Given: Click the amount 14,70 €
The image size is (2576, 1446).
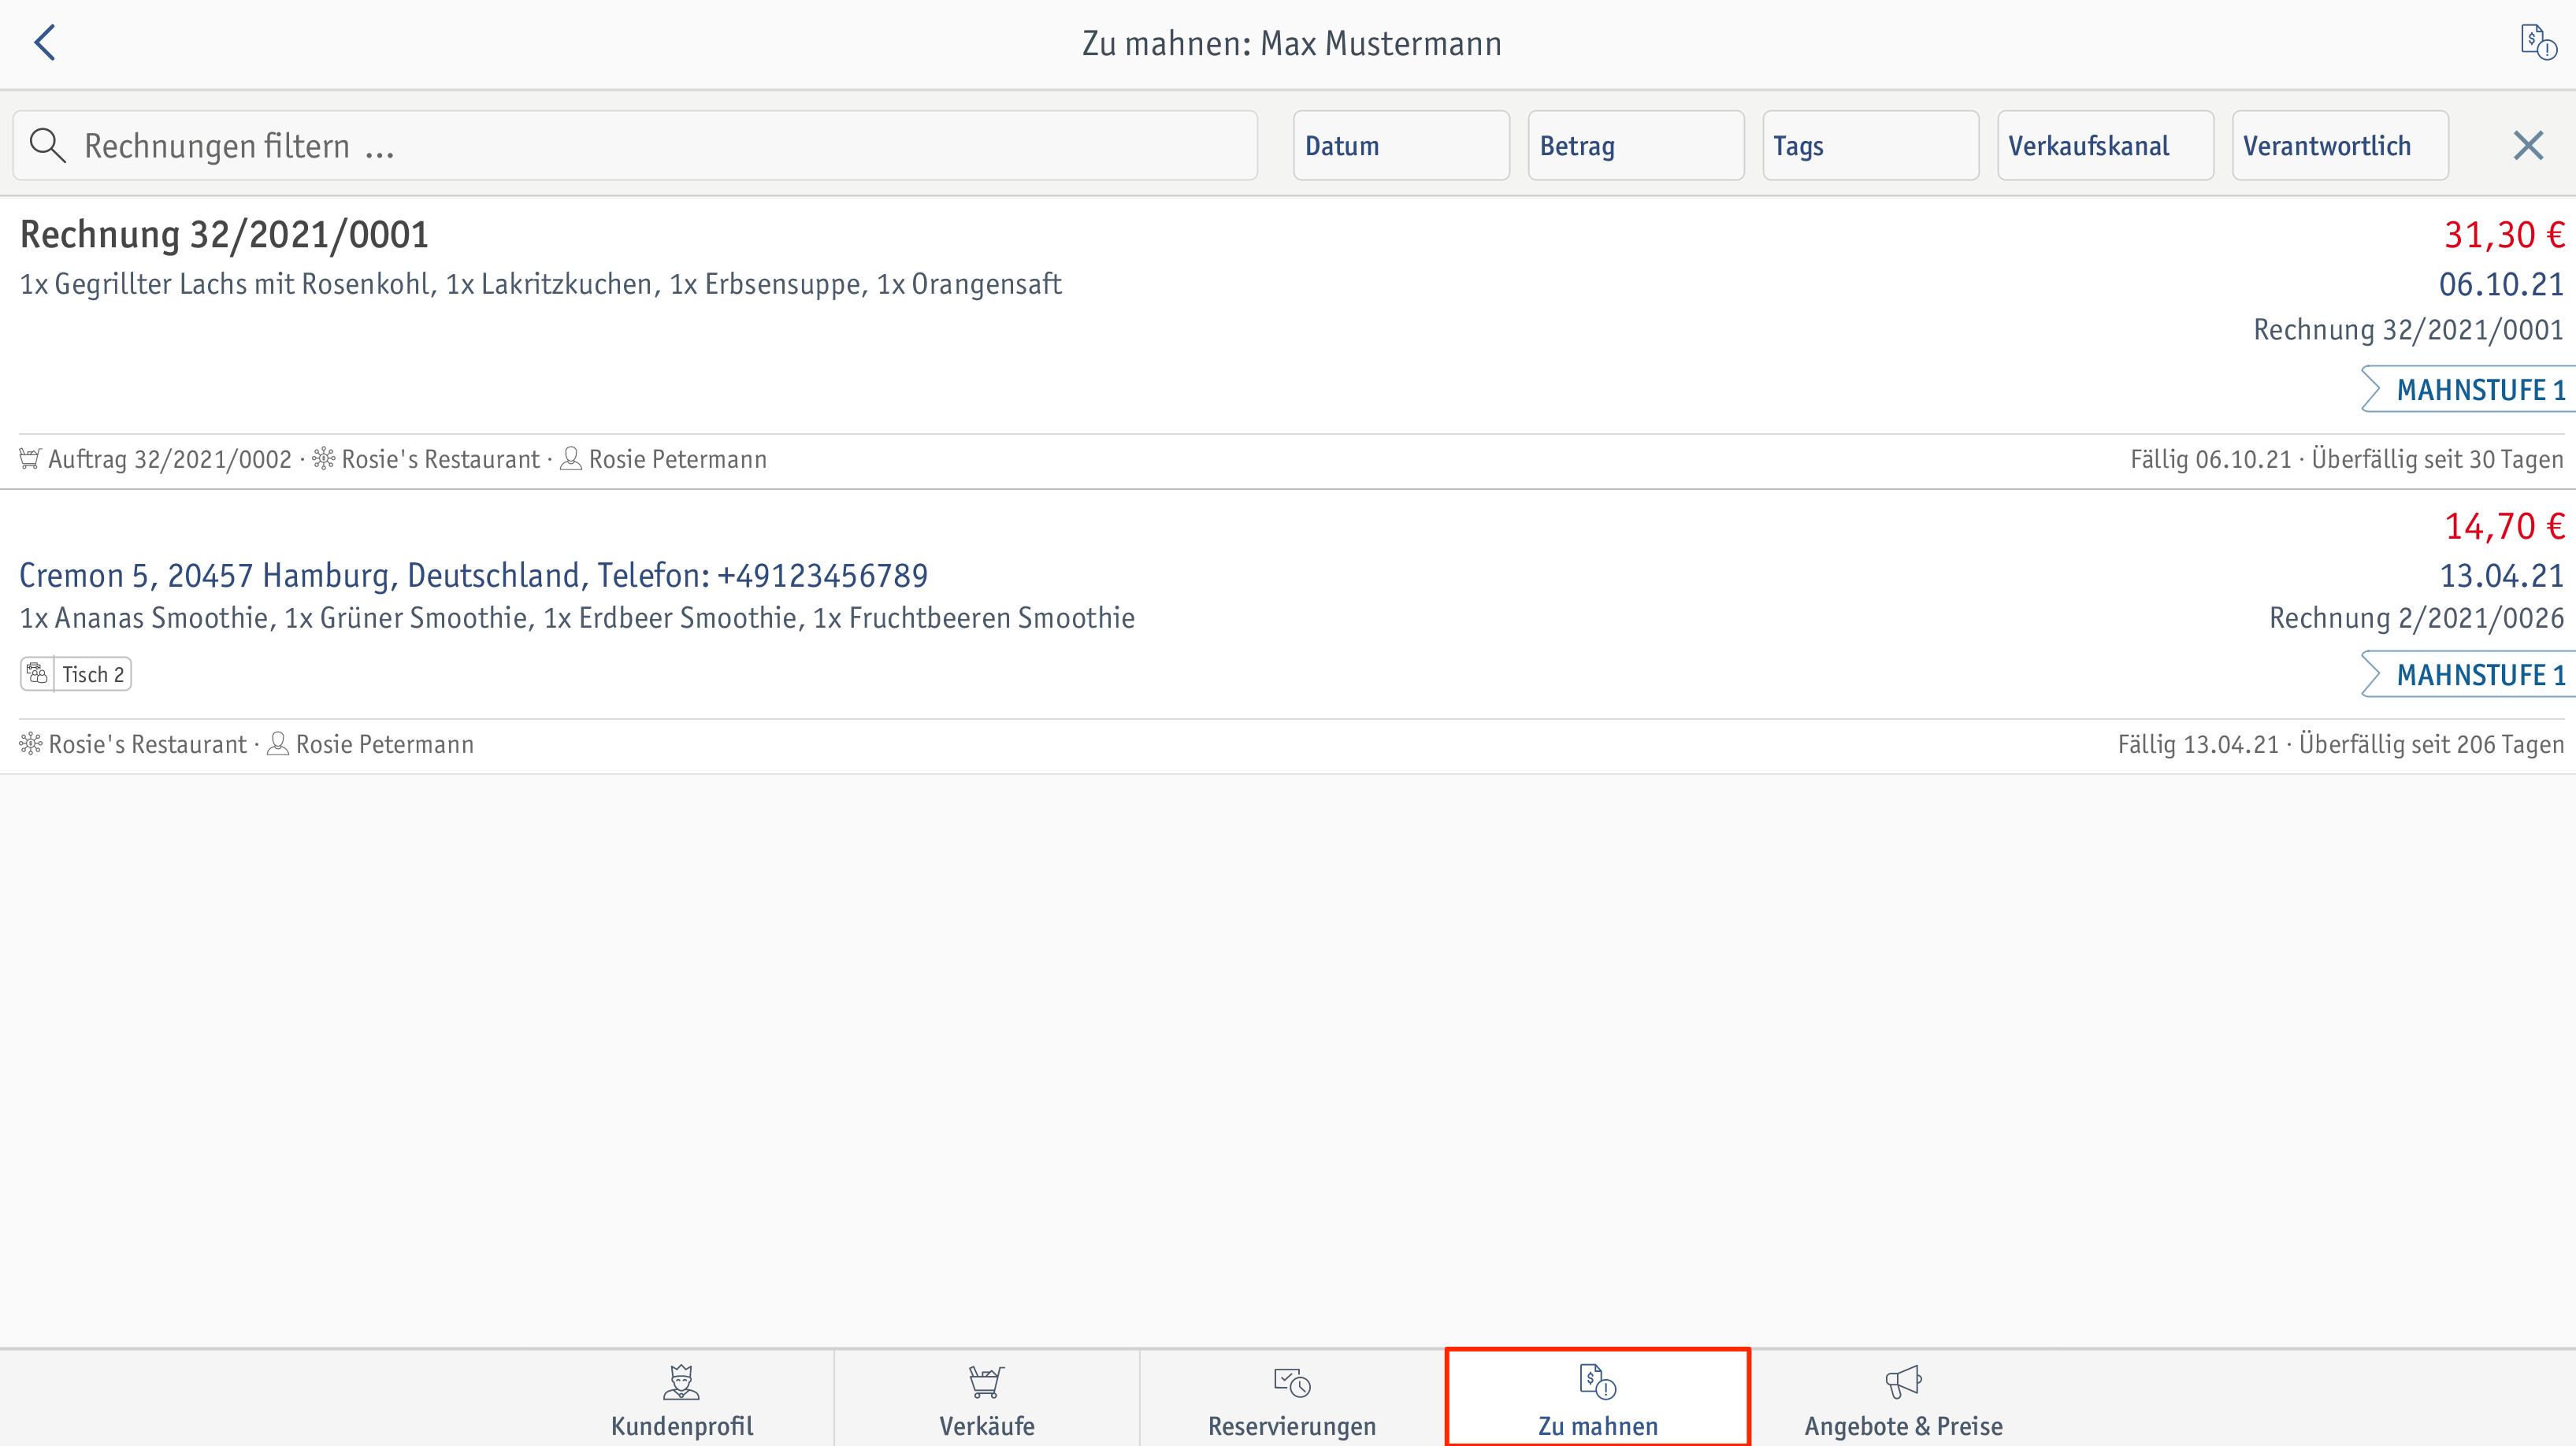Looking at the screenshot, I should (2504, 526).
